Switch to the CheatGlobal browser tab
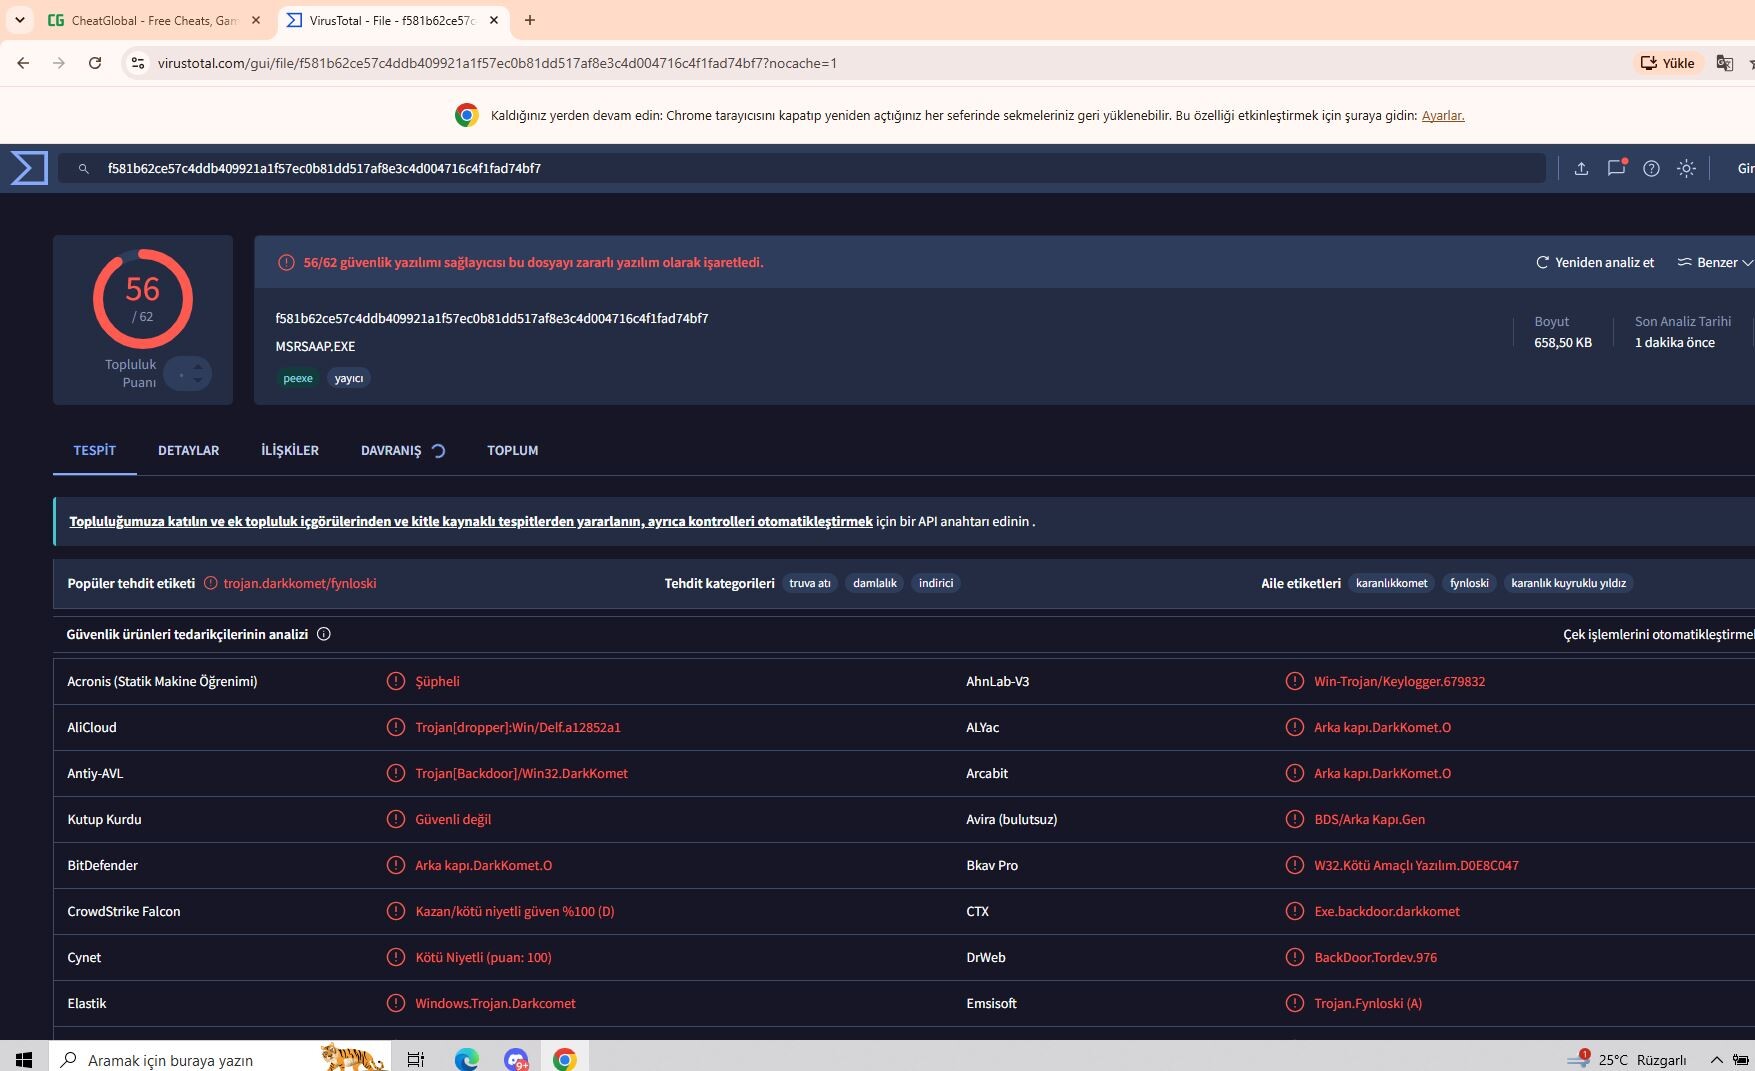 point(154,20)
